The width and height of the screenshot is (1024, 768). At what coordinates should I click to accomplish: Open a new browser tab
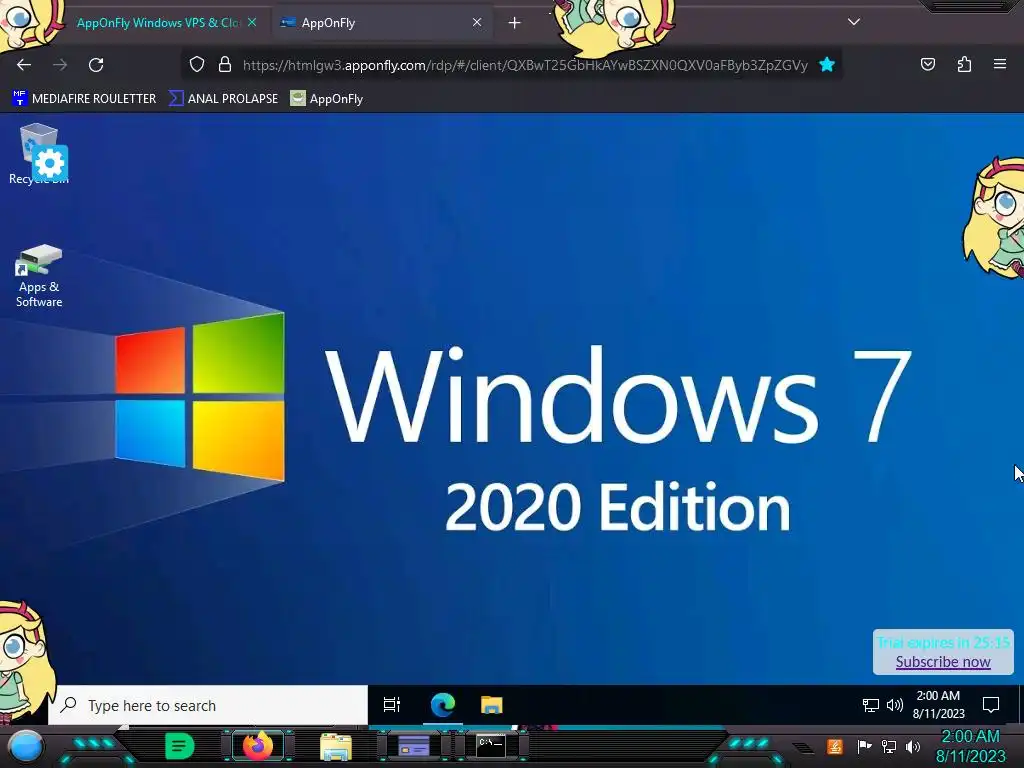515,23
